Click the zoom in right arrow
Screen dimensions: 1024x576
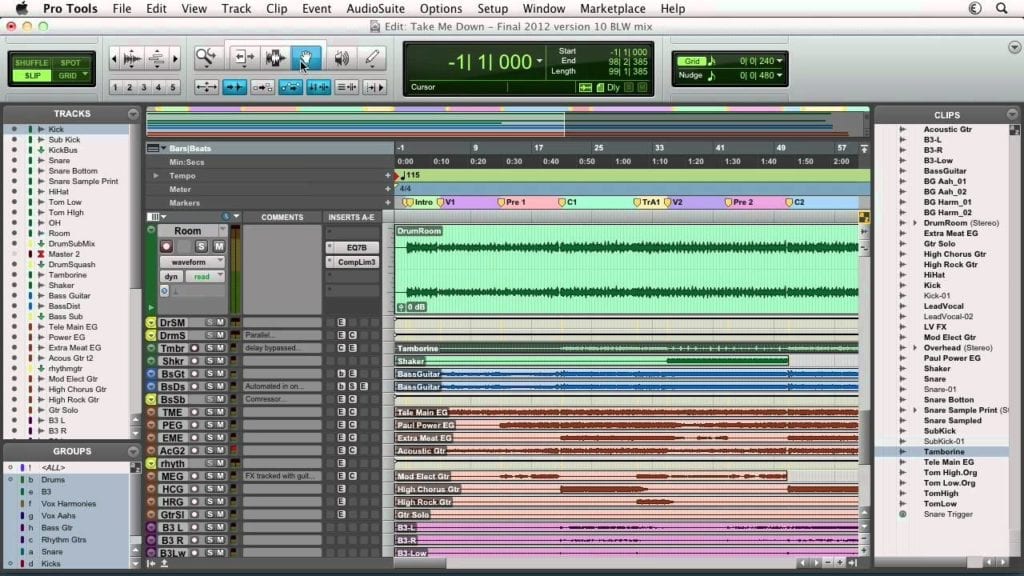(x=175, y=59)
